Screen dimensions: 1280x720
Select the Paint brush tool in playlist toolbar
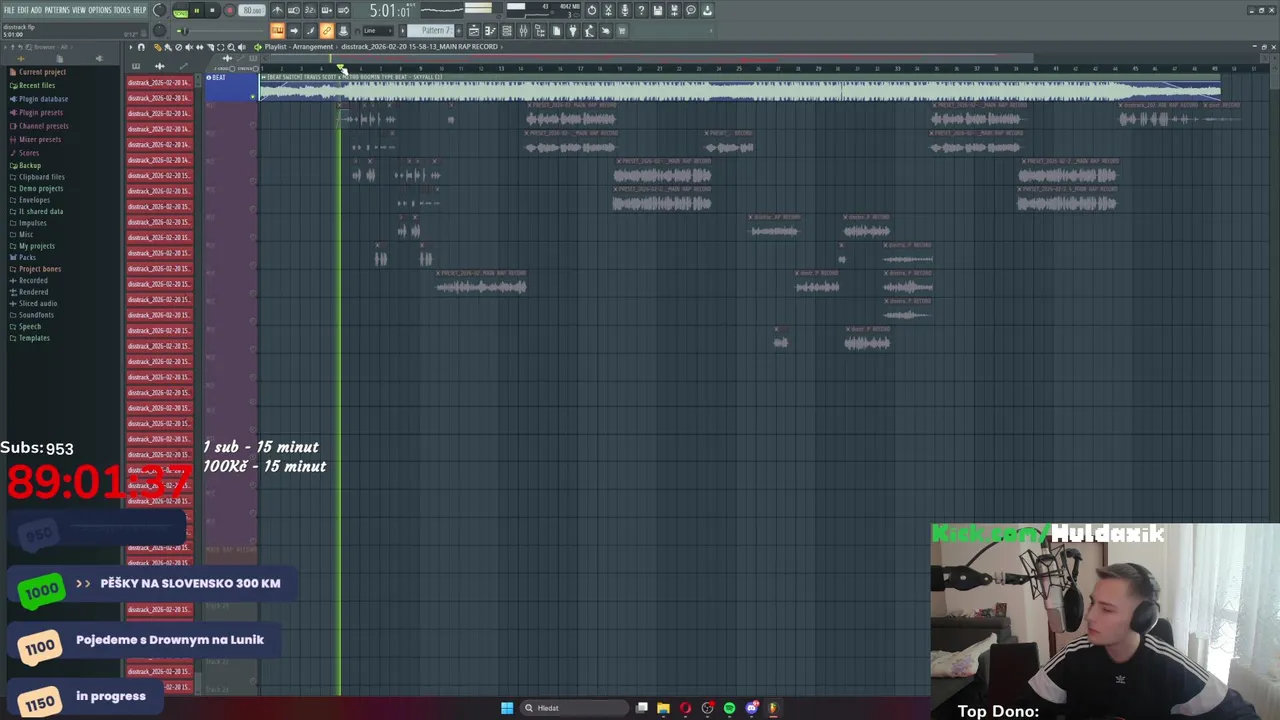click(x=168, y=47)
